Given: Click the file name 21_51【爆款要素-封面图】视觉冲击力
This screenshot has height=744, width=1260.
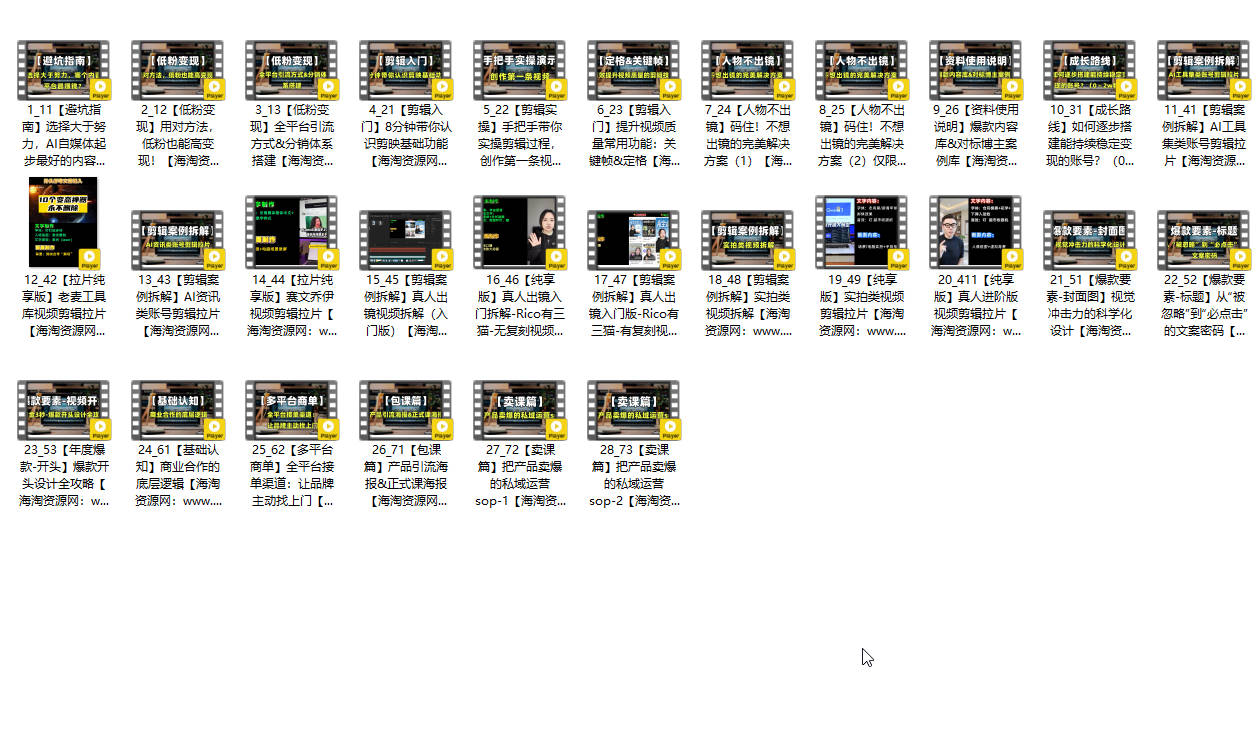Looking at the screenshot, I should [x=1090, y=305].
